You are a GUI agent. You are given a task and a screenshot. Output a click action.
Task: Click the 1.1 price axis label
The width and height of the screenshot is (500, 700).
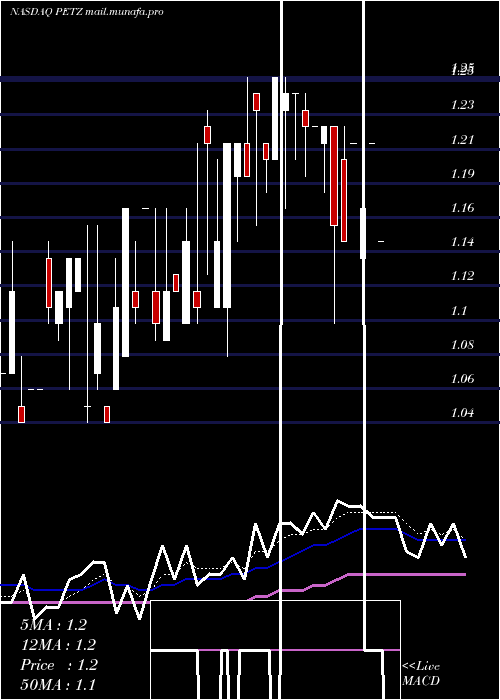(x=459, y=310)
